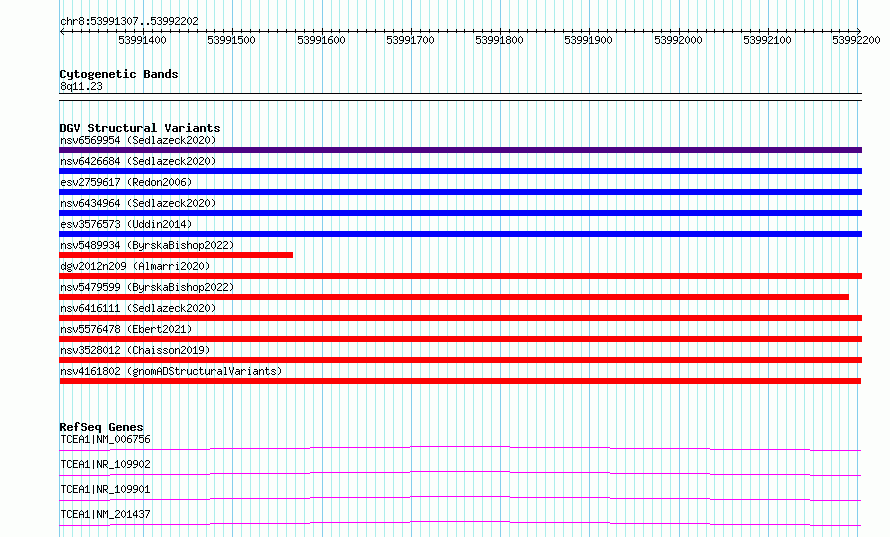Open nsv6569954 (Sedlazeck2020) label
The image size is (890, 537).
(x=138, y=140)
